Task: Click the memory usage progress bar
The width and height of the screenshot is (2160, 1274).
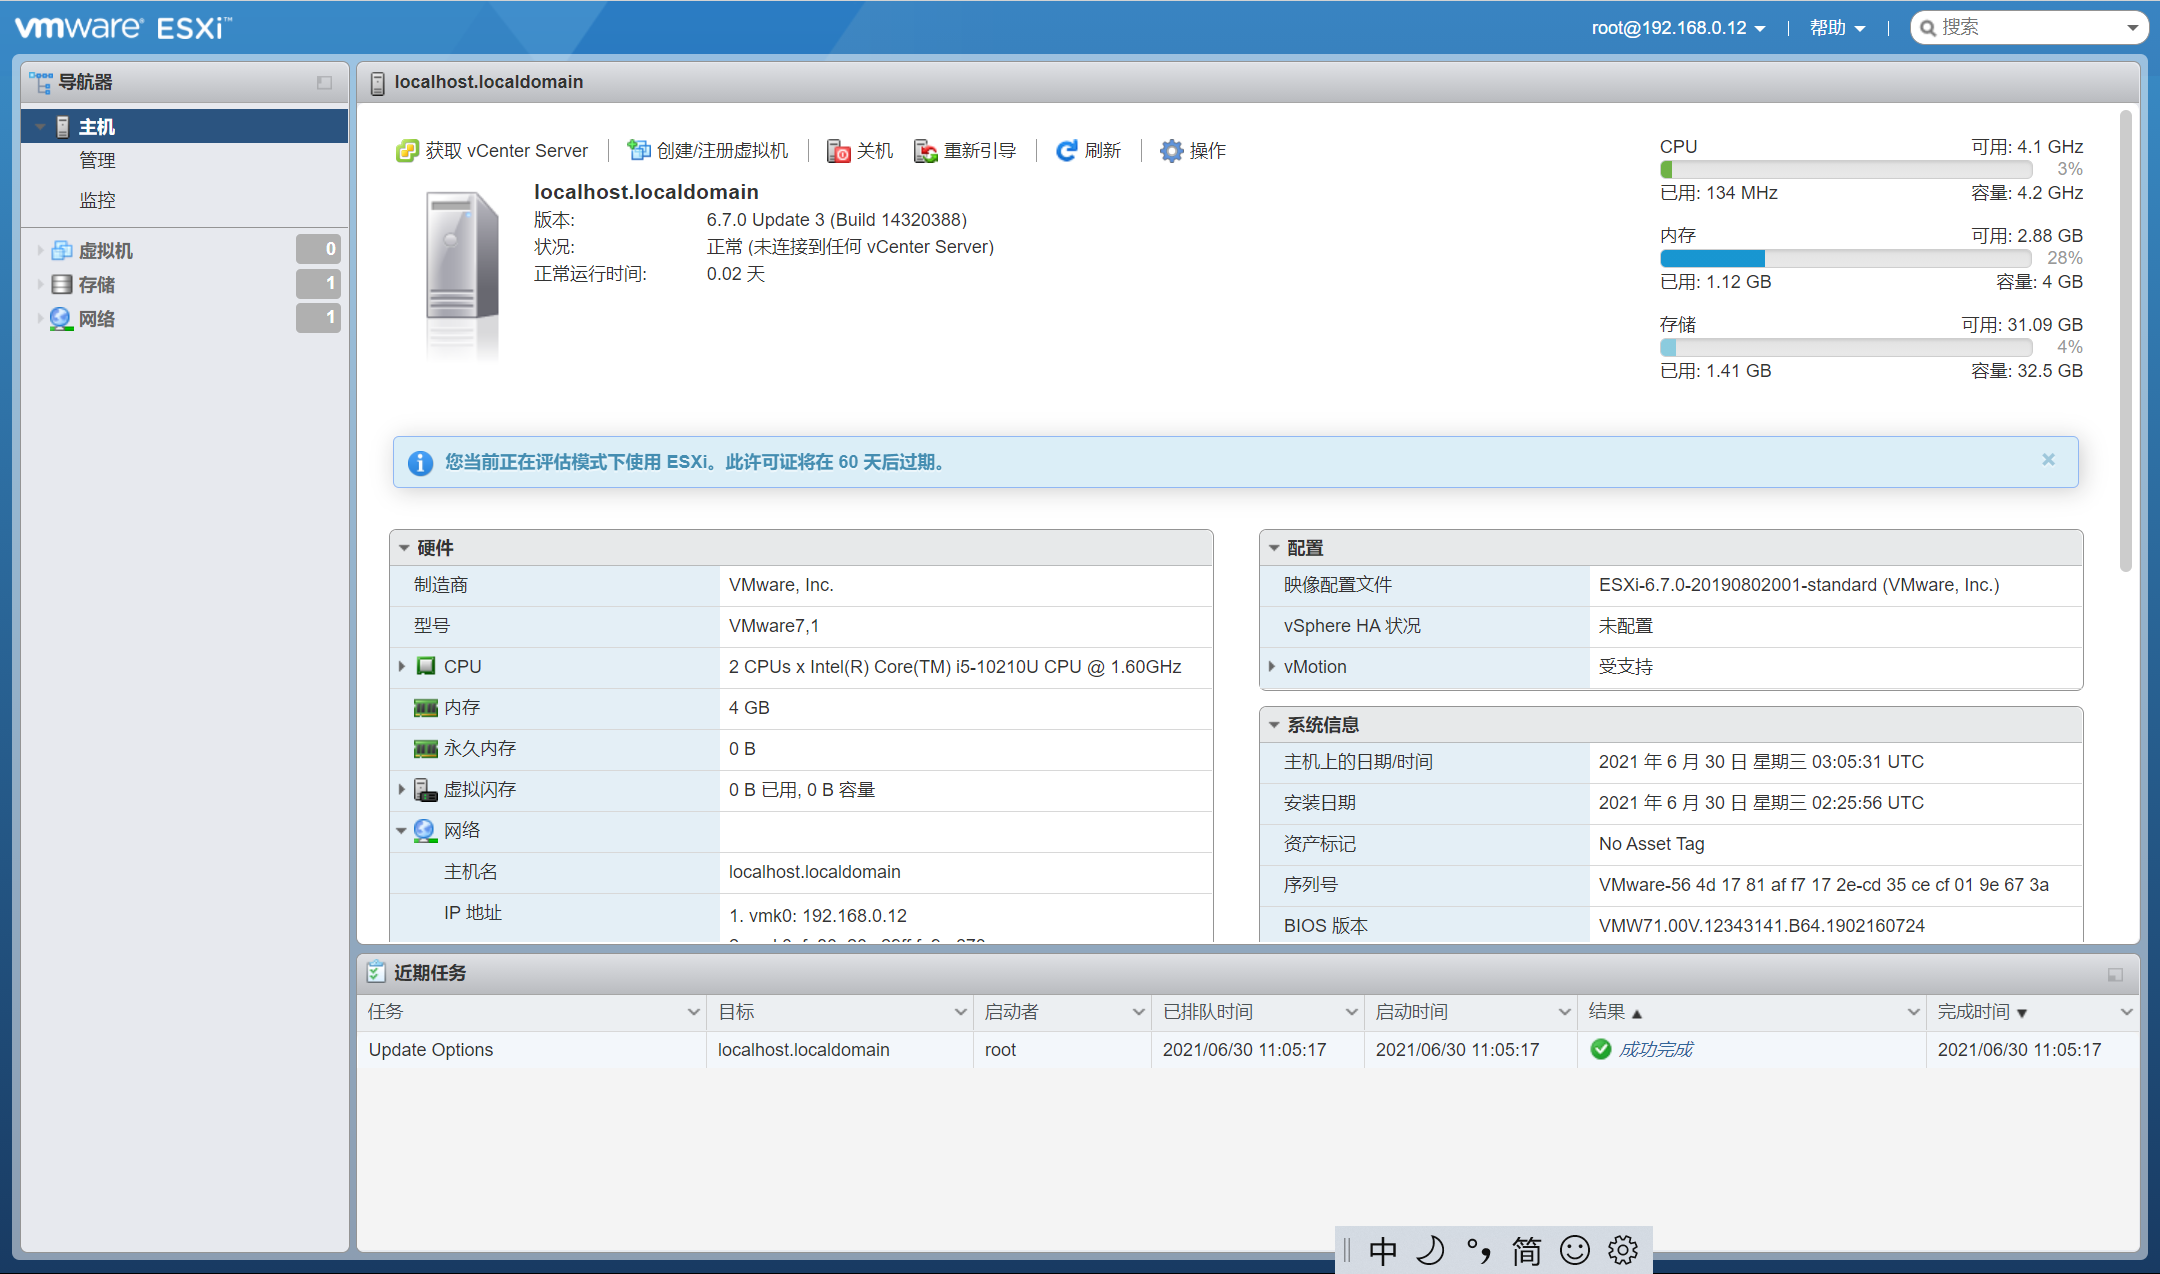Action: pyautogui.click(x=1845, y=258)
